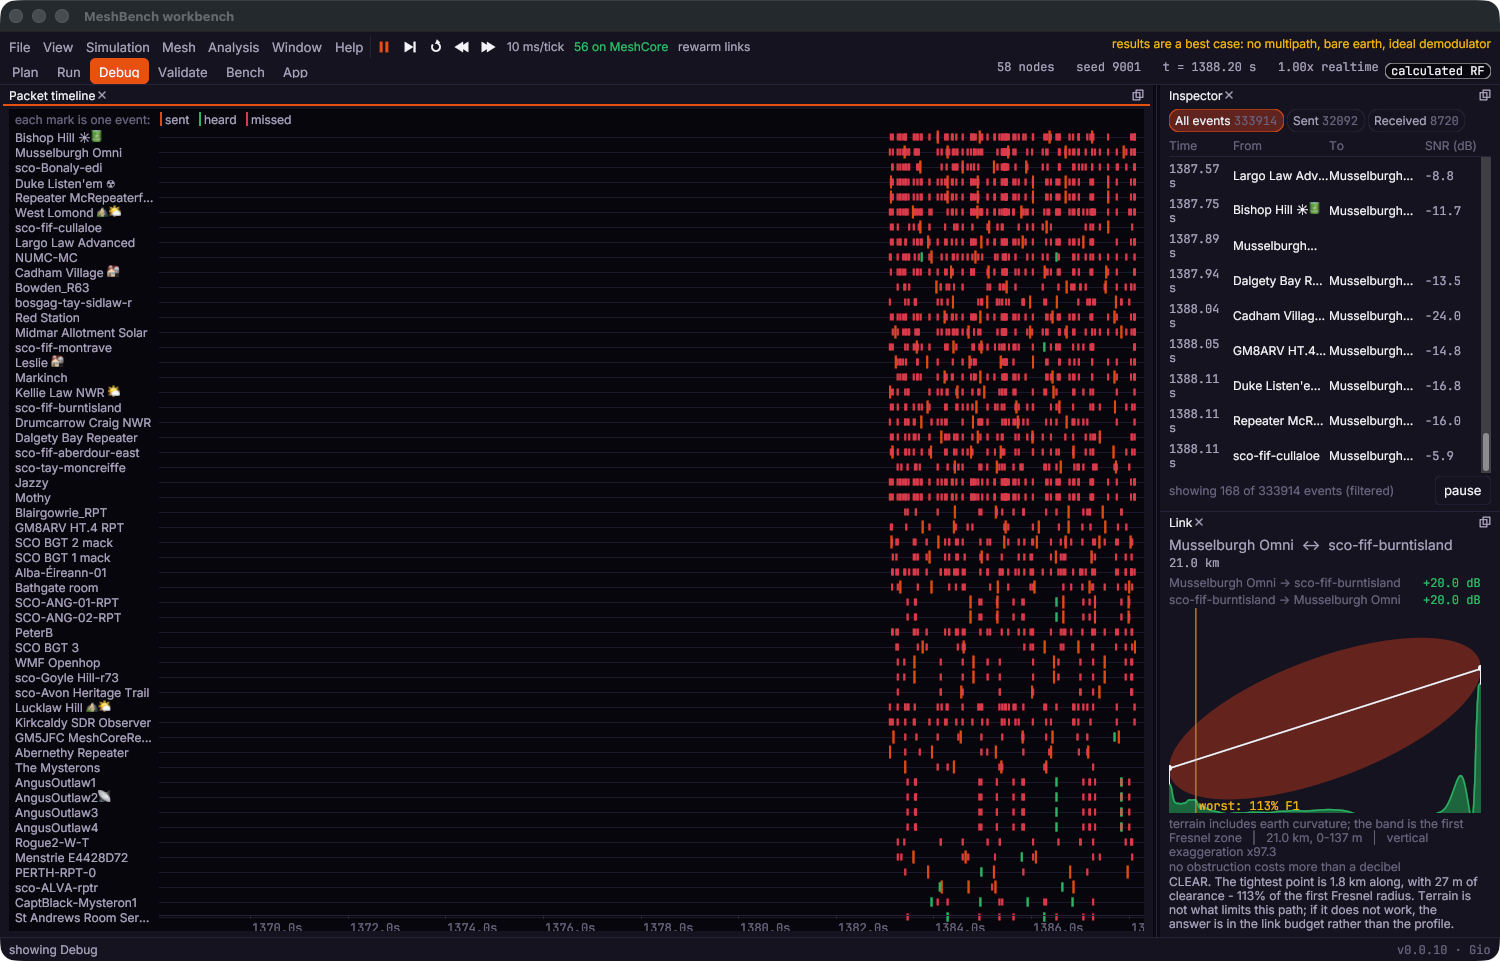1500x961 pixels.
Task: Speed up with the fast-forward icon
Action: [x=488, y=47]
